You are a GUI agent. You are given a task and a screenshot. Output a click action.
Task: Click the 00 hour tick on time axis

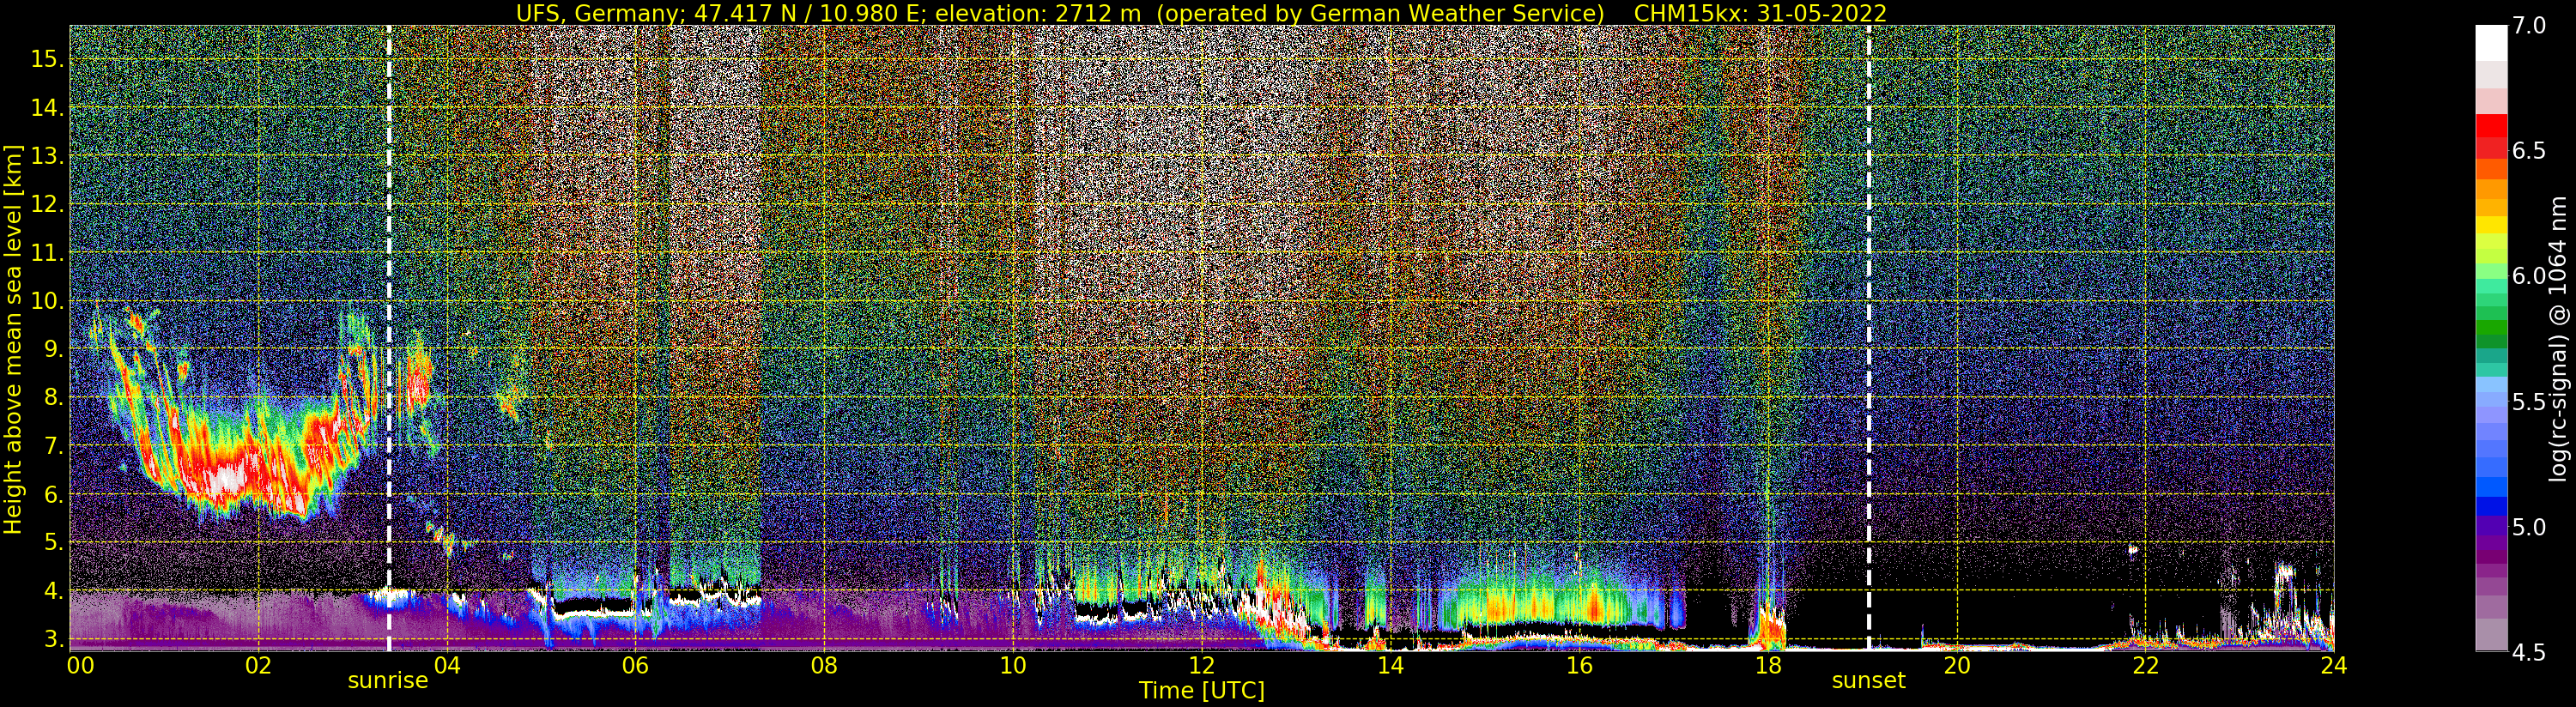pos(79,665)
